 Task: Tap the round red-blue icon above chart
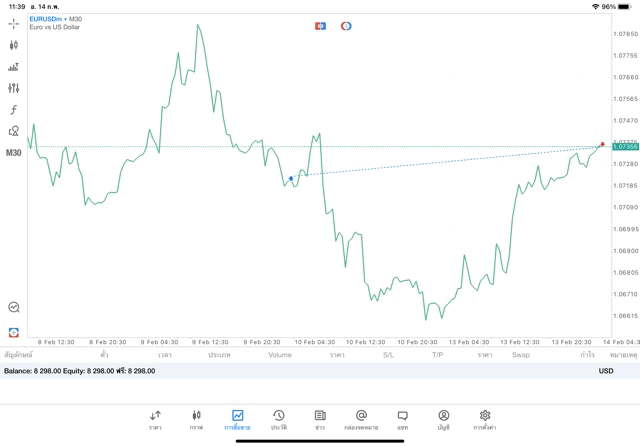tap(346, 26)
